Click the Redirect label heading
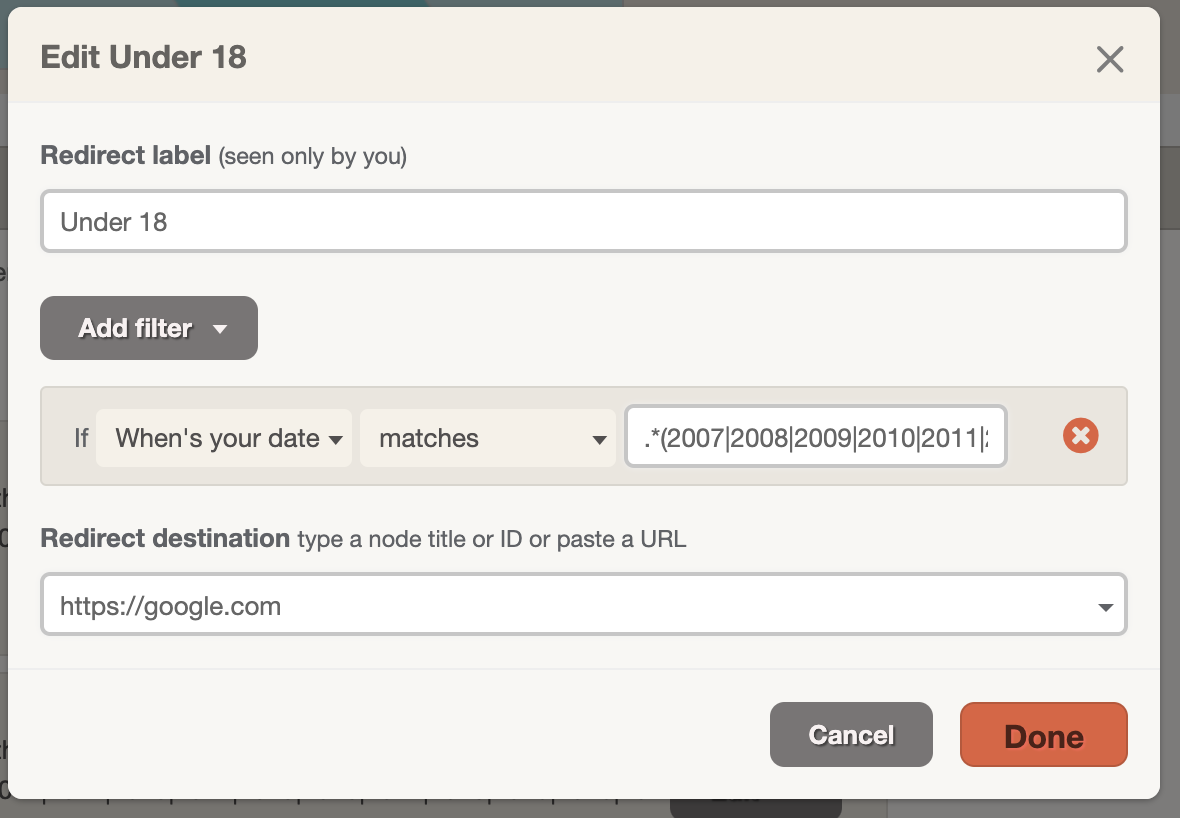The image size is (1180, 818). 125,155
